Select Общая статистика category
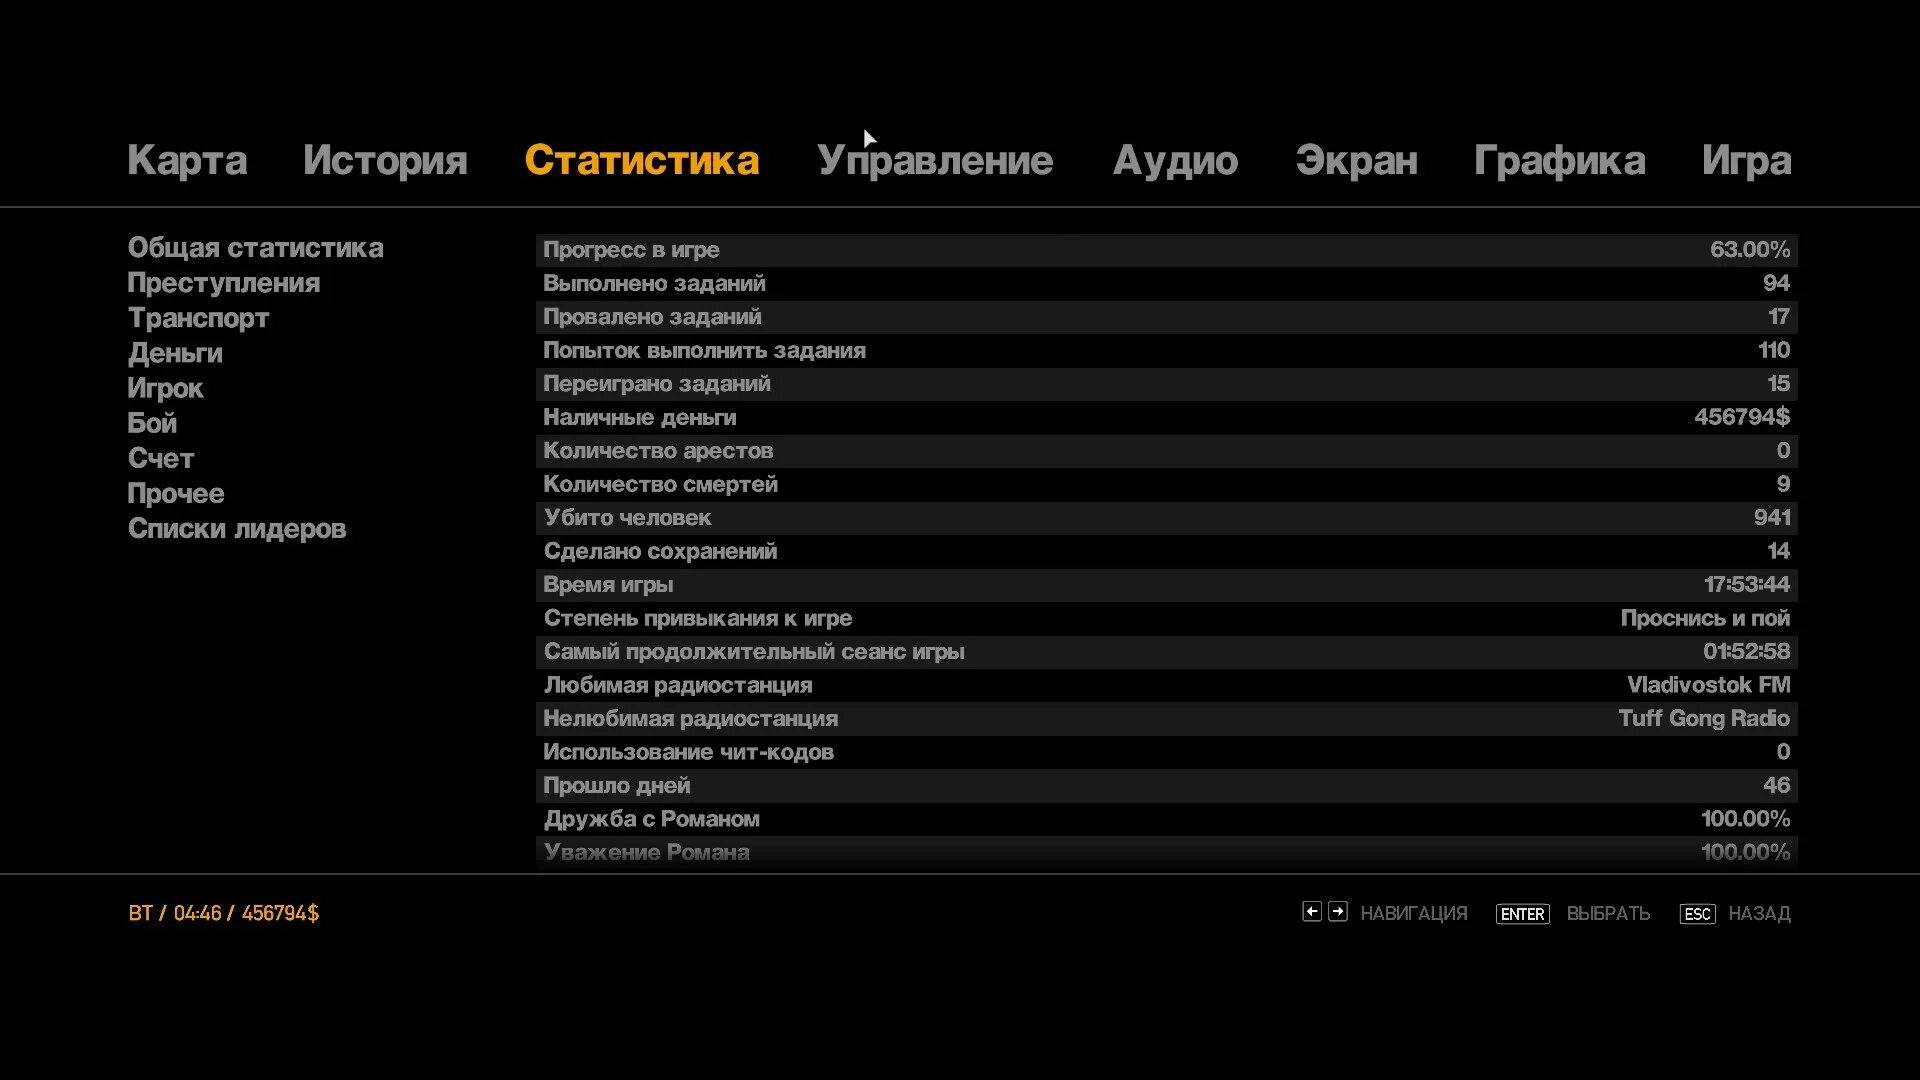1920x1080 pixels. (255, 248)
